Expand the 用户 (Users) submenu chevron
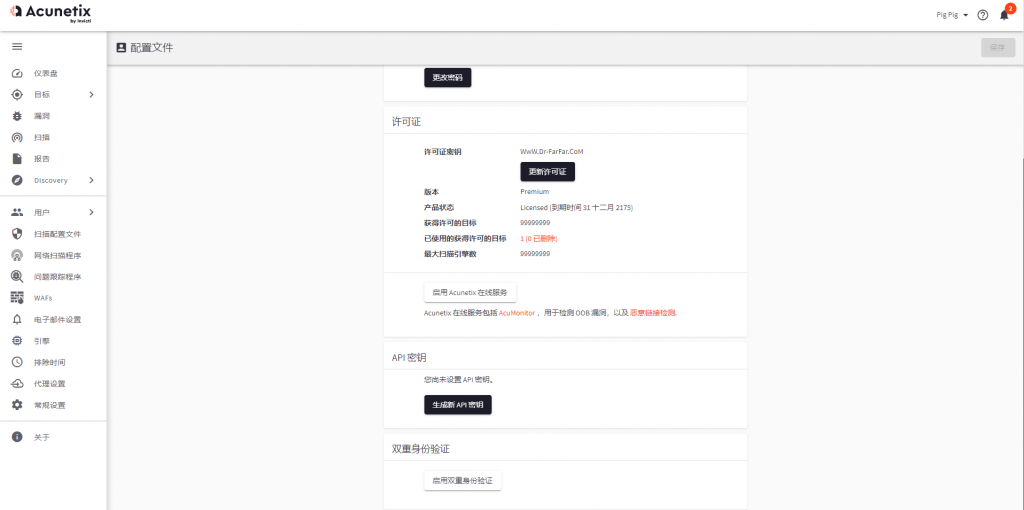 pyautogui.click(x=91, y=212)
